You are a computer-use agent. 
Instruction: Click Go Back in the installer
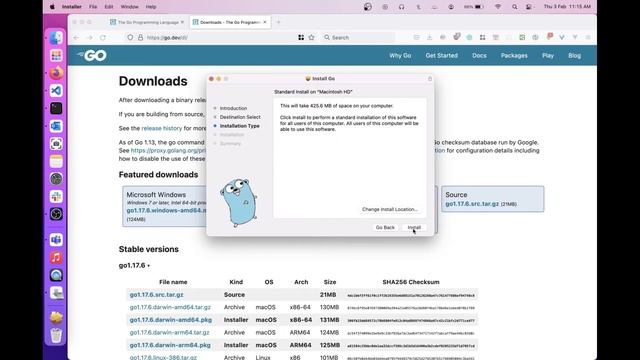(x=385, y=227)
